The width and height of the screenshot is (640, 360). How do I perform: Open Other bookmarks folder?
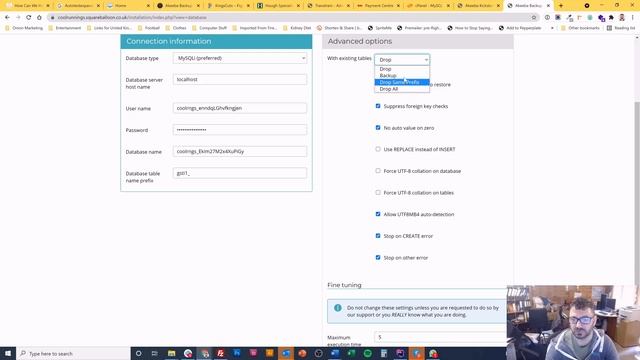point(580,28)
